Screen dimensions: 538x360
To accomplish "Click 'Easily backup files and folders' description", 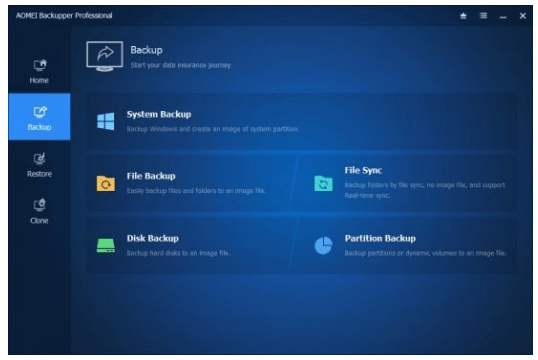I will pyautogui.click(x=196, y=191).
